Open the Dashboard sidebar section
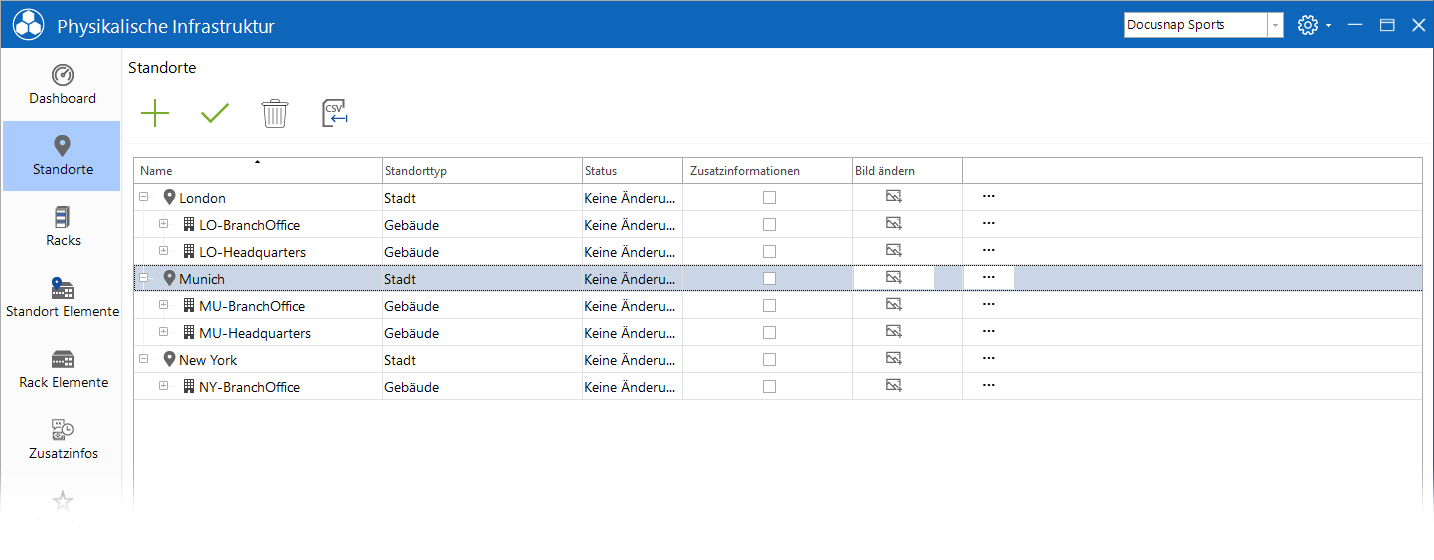Image resolution: width=1434 pixels, height=560 pixels. pyautogui.click(x=62, y=85)
